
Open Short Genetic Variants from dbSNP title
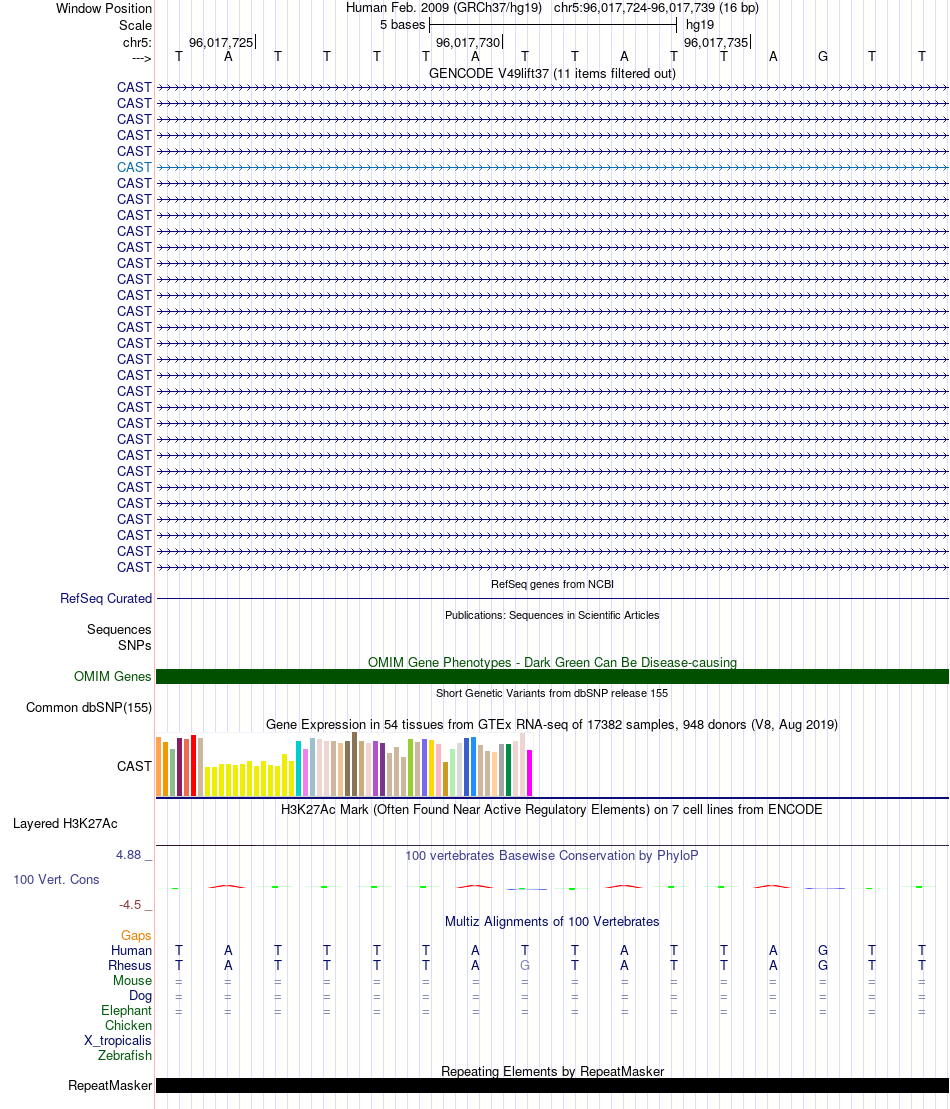552,693
